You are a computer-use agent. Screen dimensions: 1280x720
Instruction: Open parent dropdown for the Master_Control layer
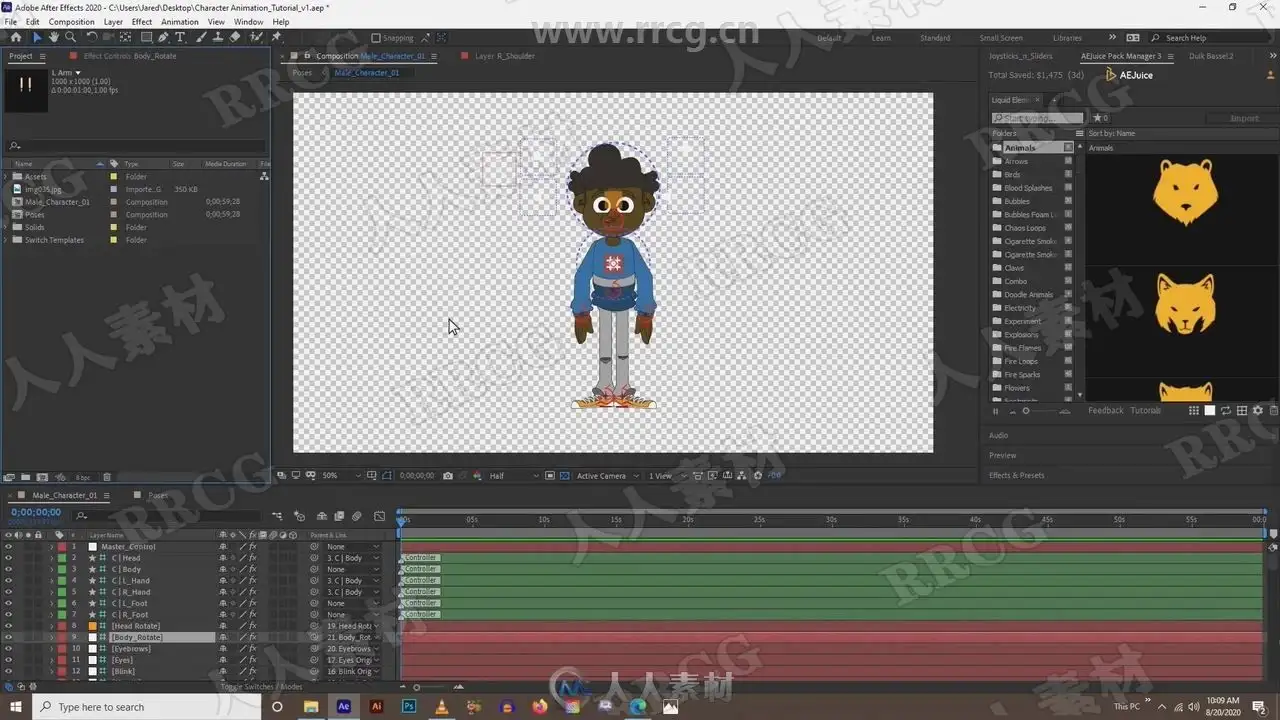click(x=352, y=547)
